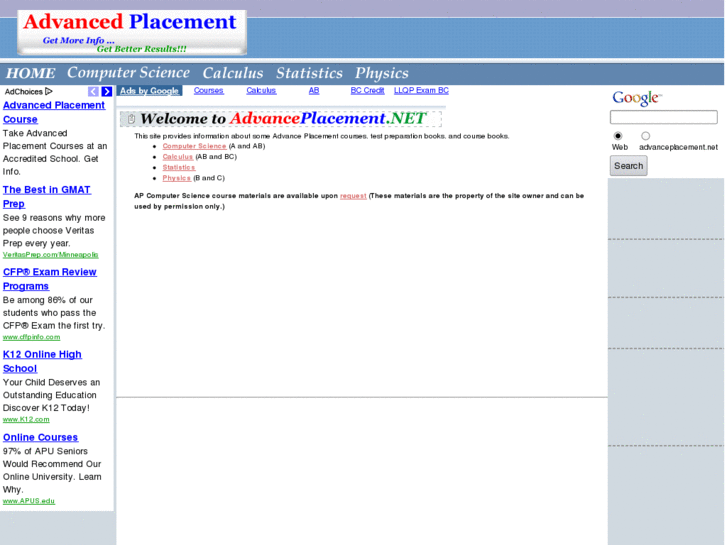The image size is (727, 545).
Task: Go to previous ad with left arrow
Action: [x=93, y=91]
